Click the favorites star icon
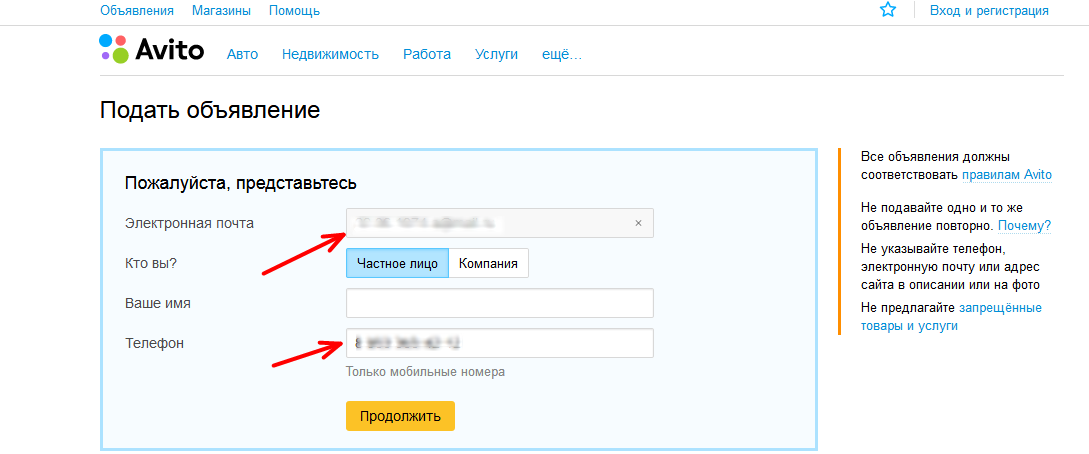1089x454 pixels. 888,10
